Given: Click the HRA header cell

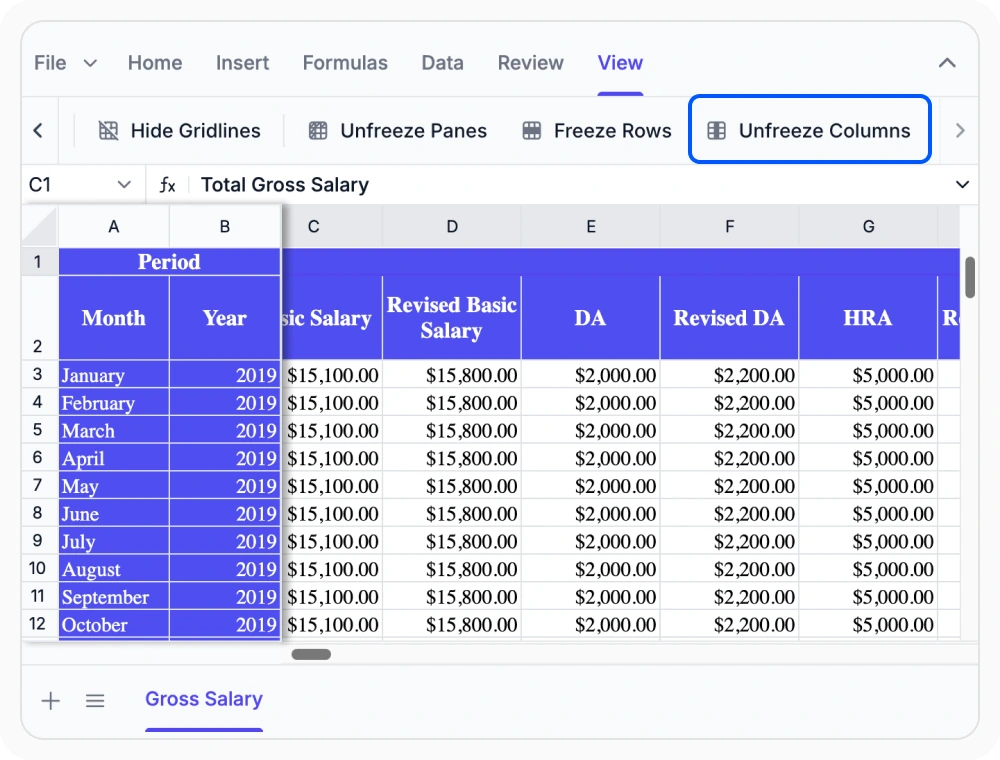Looking at the screenshot, I should 869,318.
